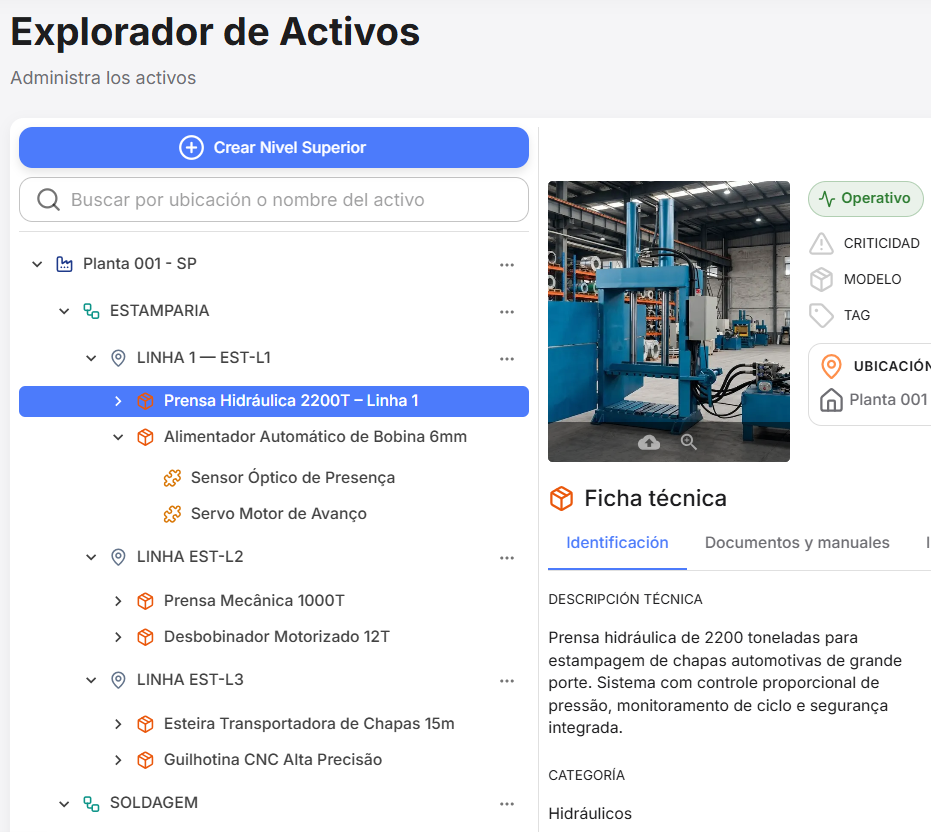Viewport: 931px width, 832px height.
Task: Collapse the LINHA EST-L3 node
Action: (x=91, y=680)
